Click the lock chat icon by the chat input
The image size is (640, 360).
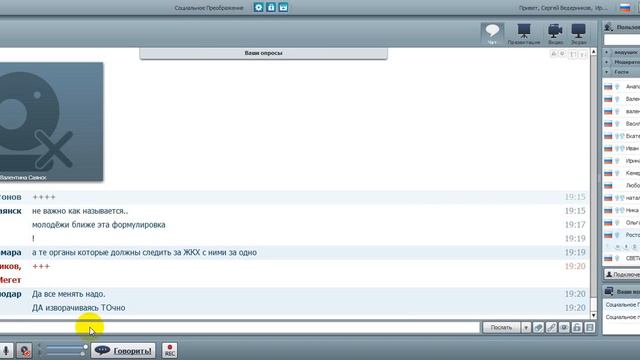577,327
